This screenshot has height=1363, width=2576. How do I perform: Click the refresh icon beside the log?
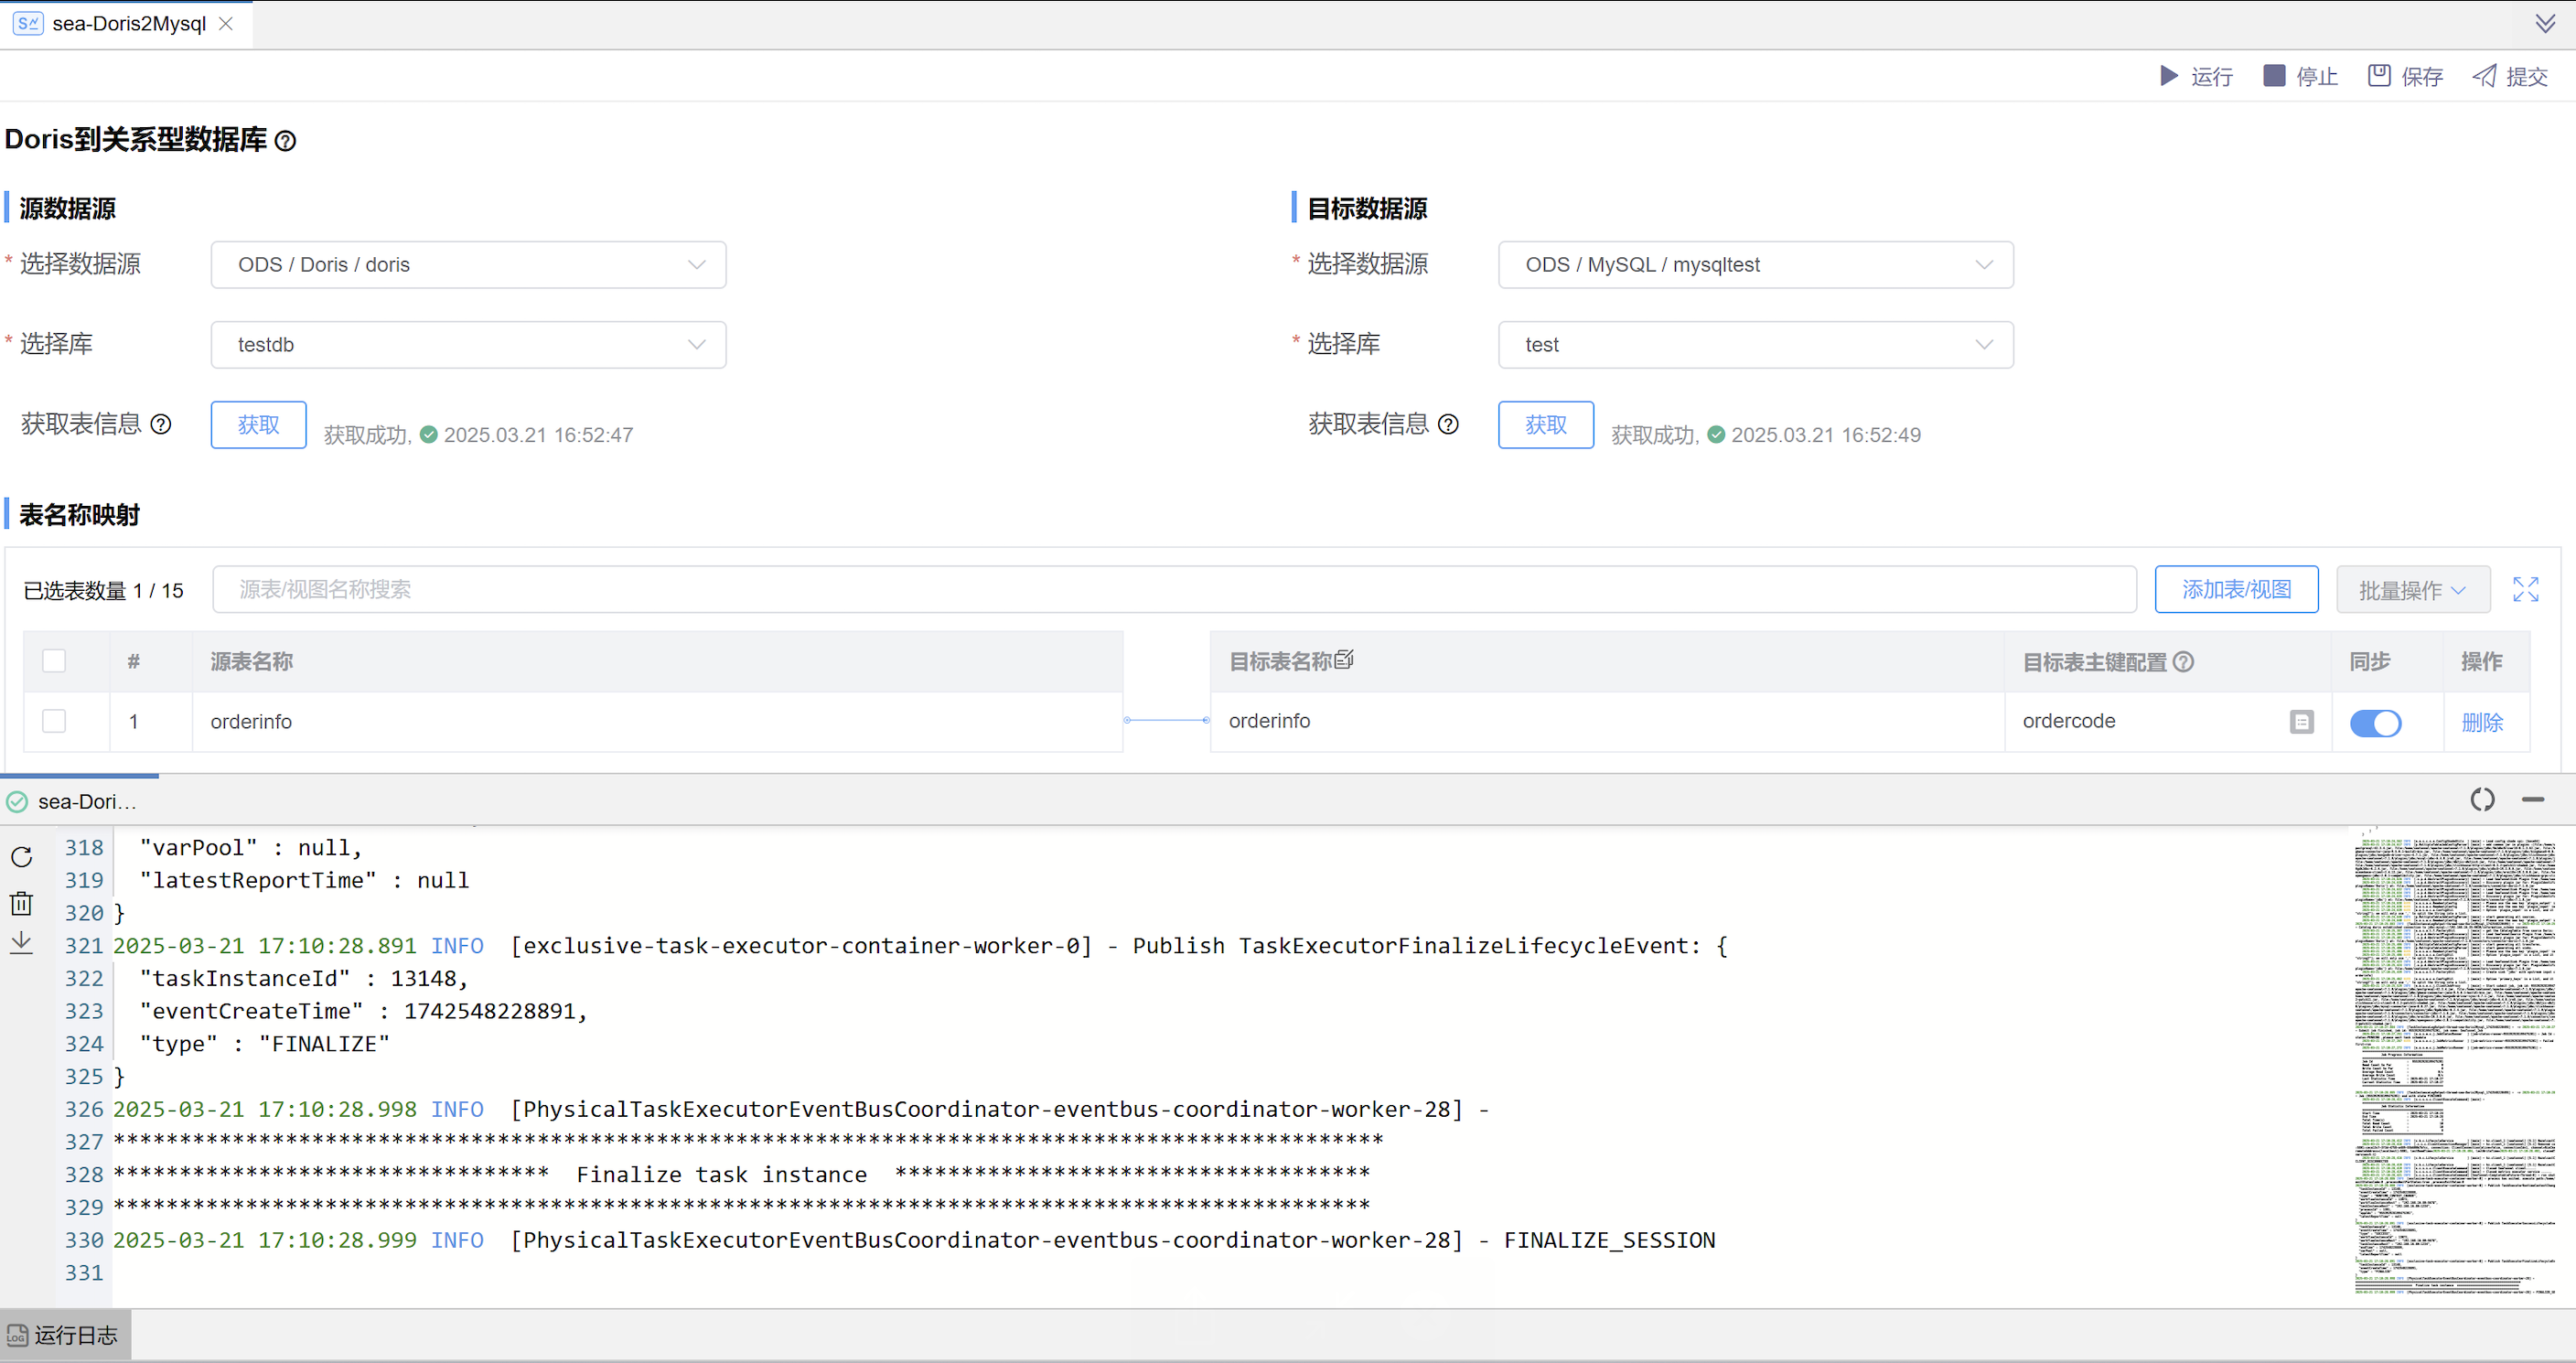(x=22, y=857)
